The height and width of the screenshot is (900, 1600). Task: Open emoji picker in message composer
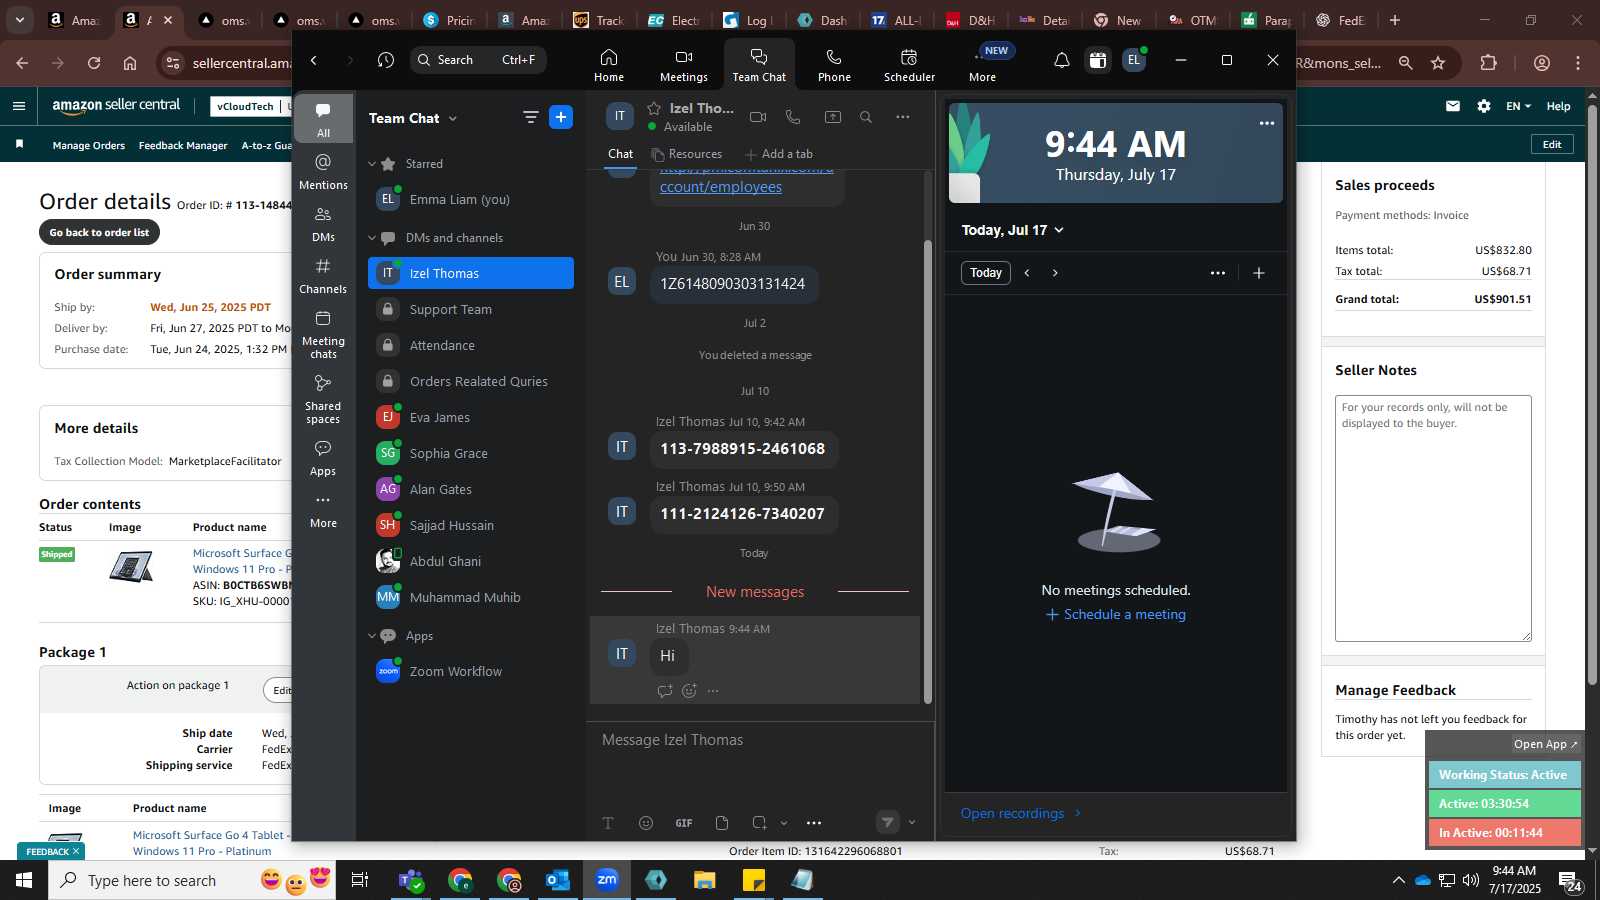(x=646, y=823)
